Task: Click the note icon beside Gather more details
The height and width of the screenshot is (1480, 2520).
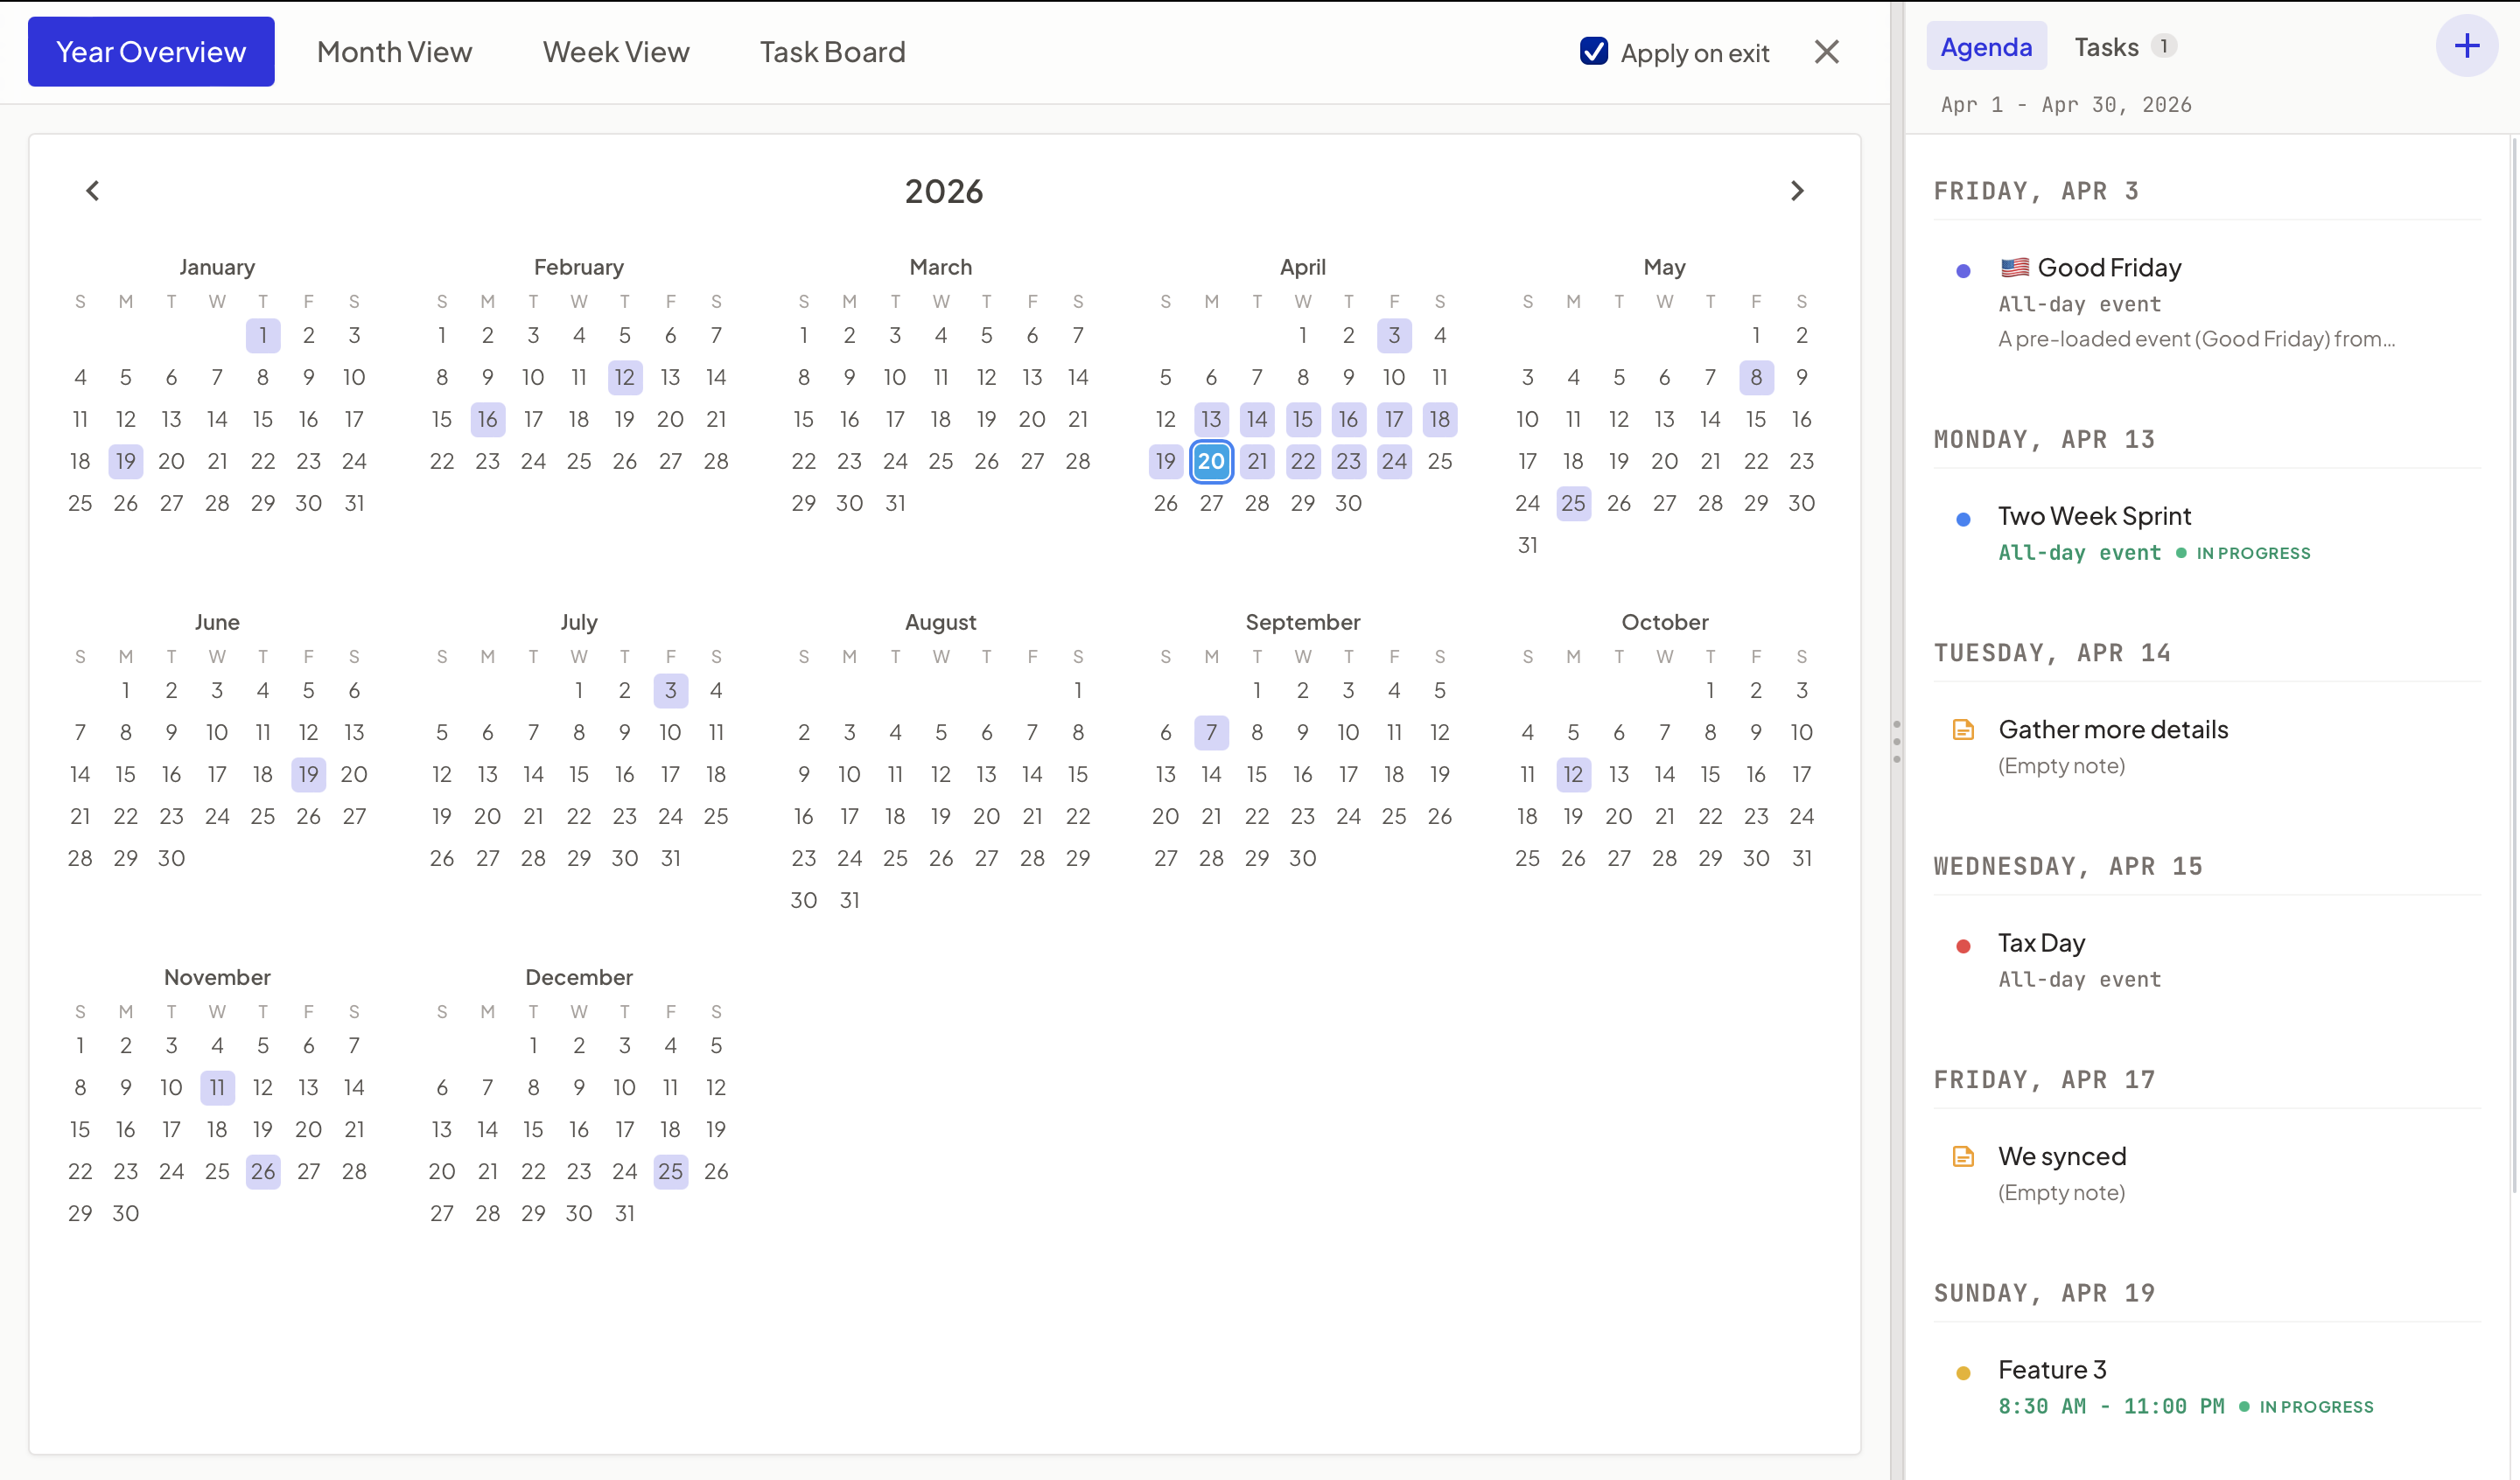Action: coord(1963,730)
